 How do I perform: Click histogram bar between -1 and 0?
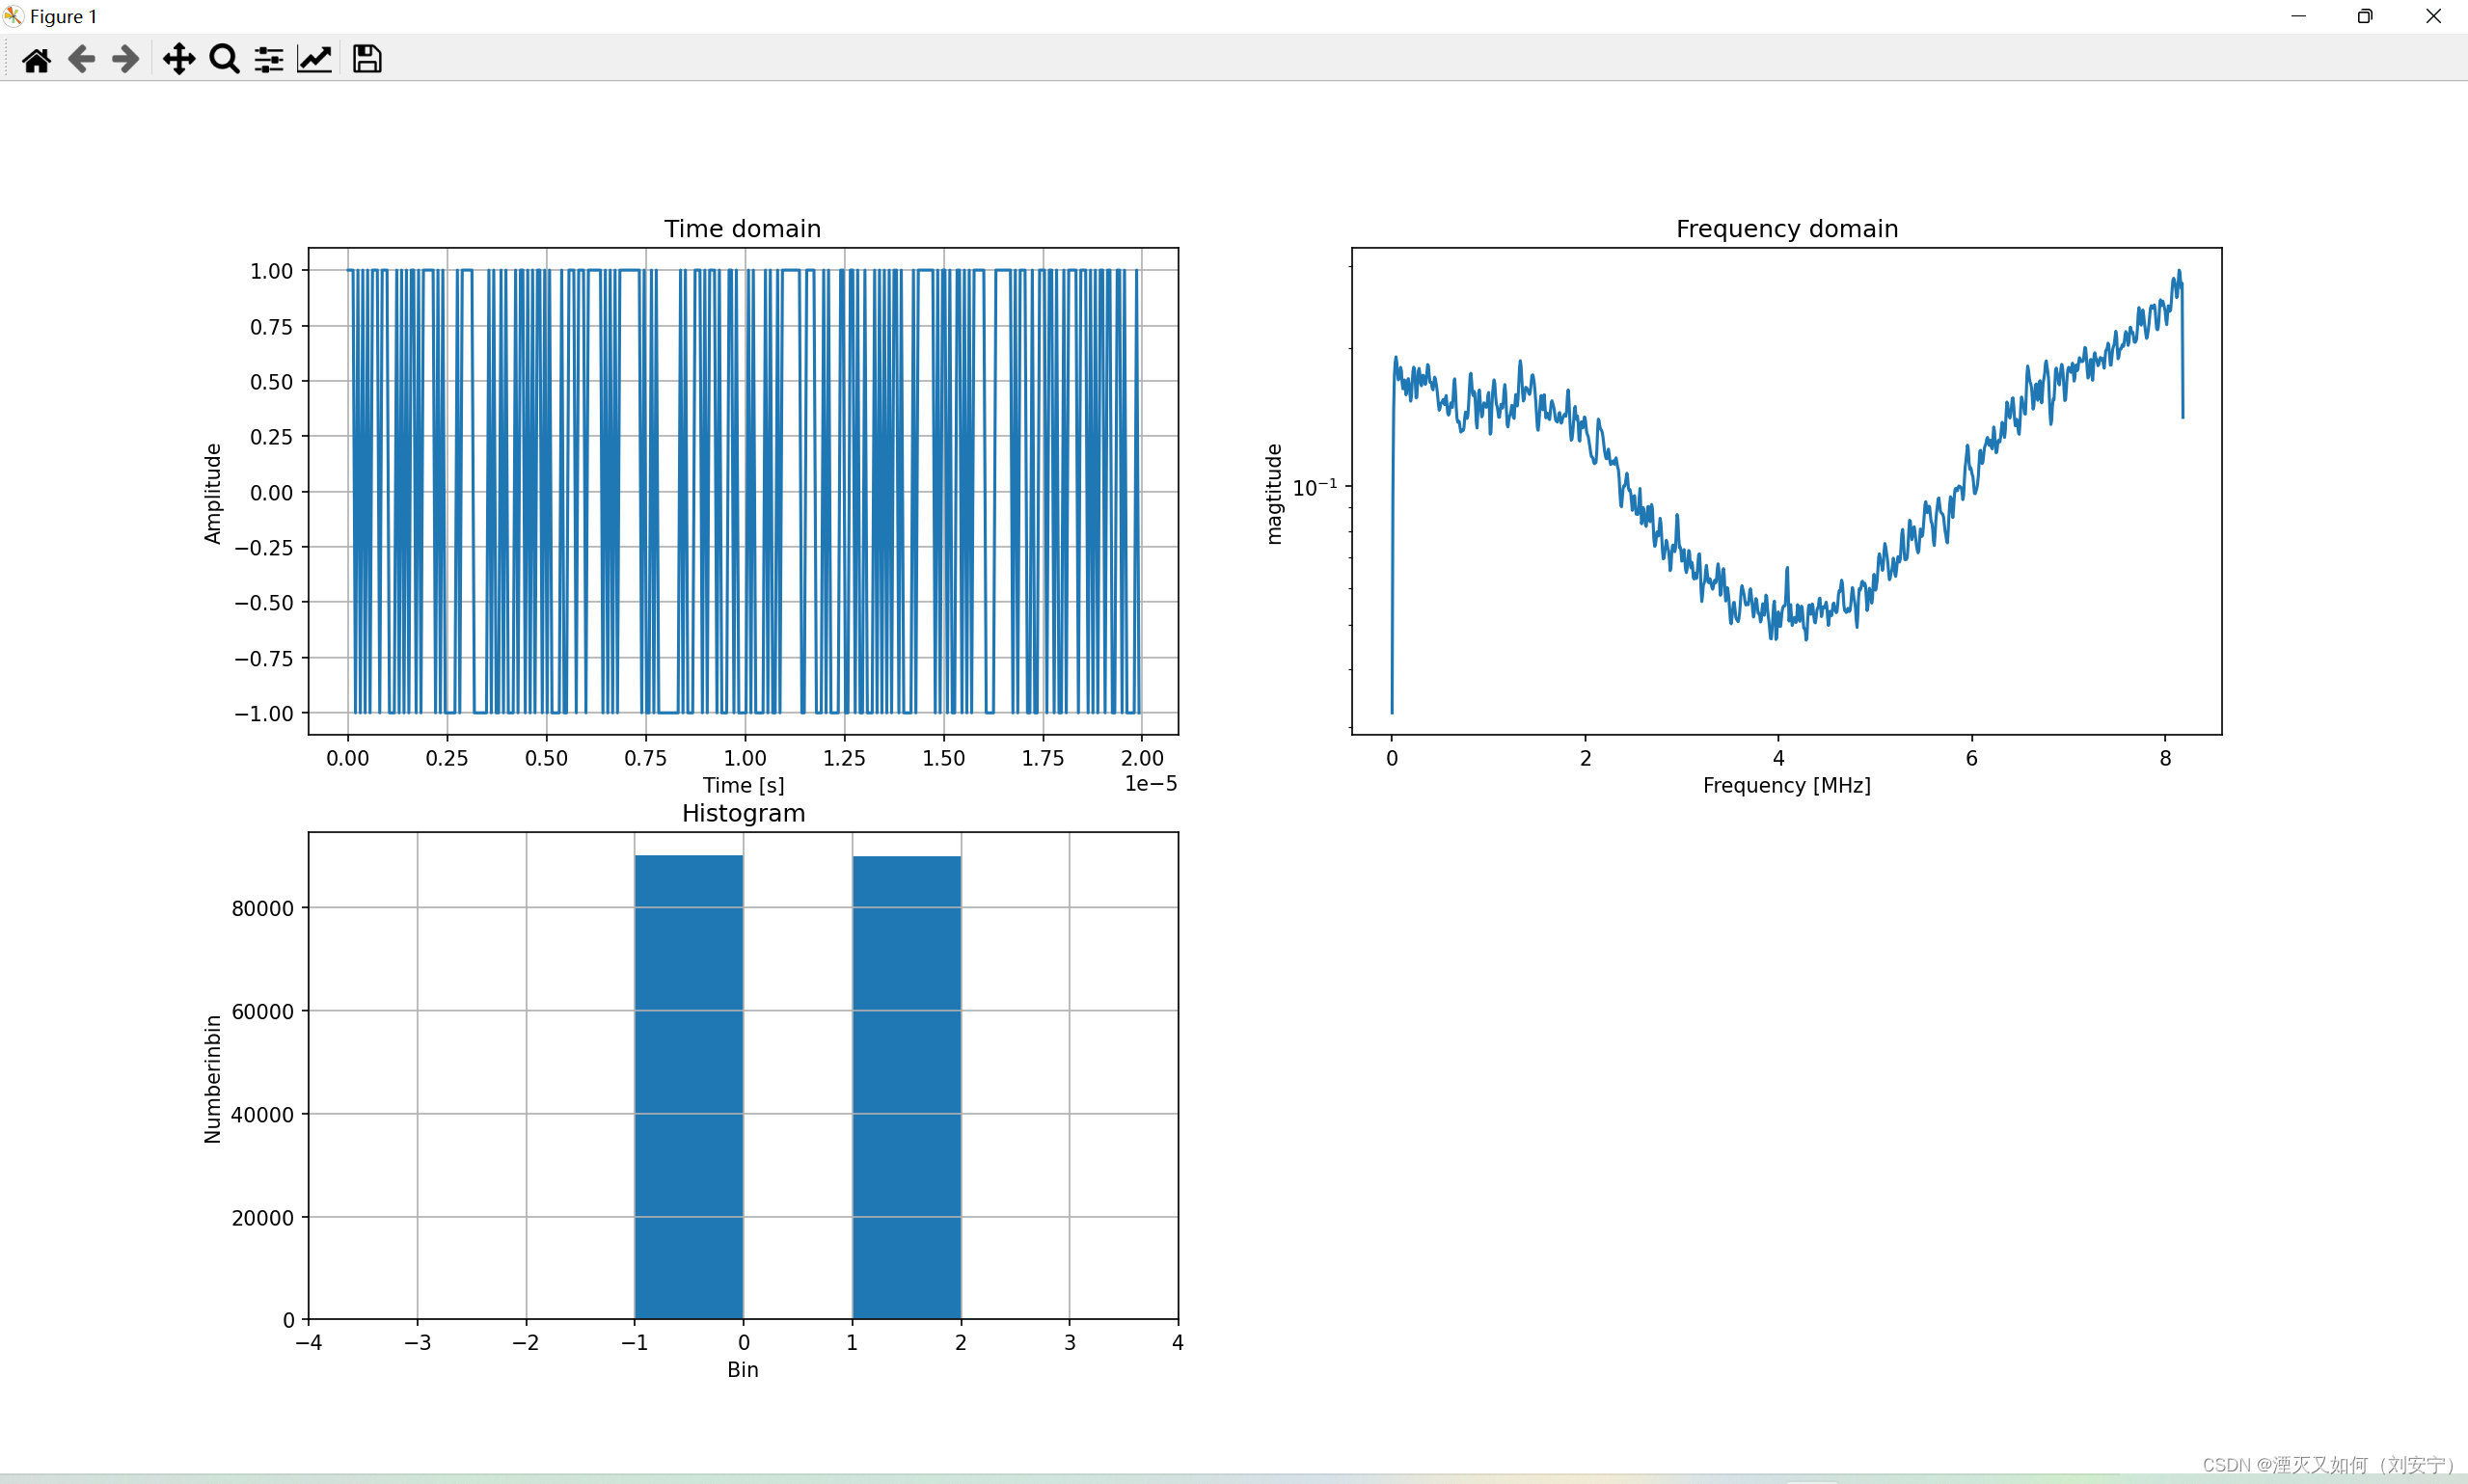pos(689,1087)
